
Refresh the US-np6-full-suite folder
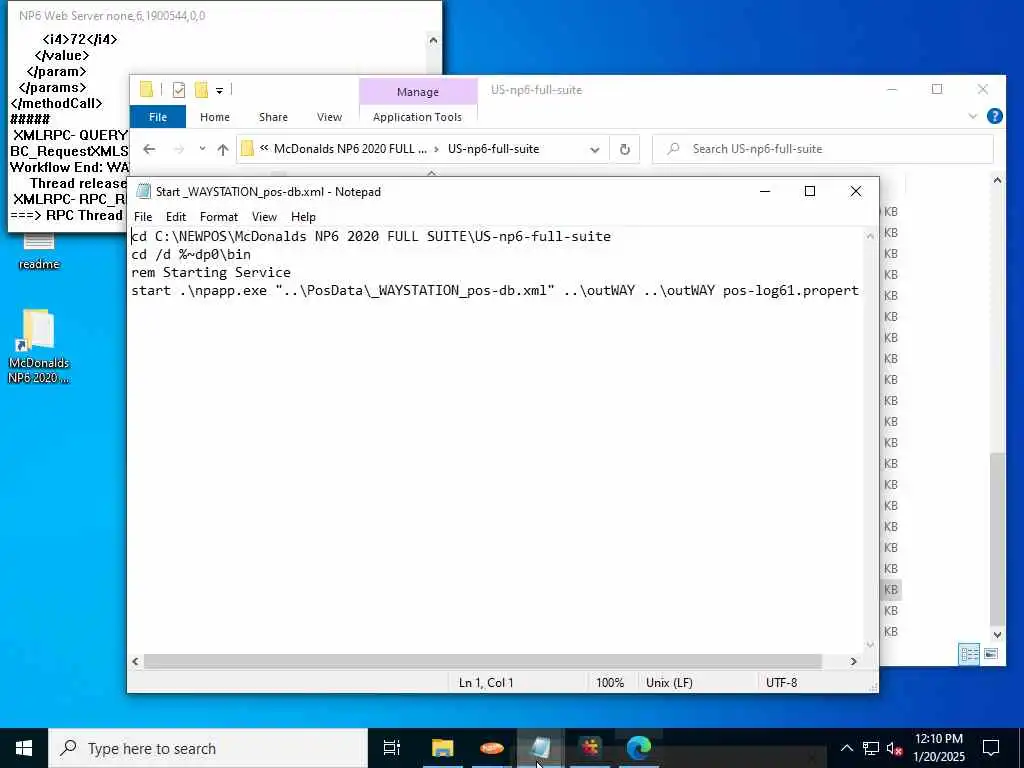click(x=624, y=150)
